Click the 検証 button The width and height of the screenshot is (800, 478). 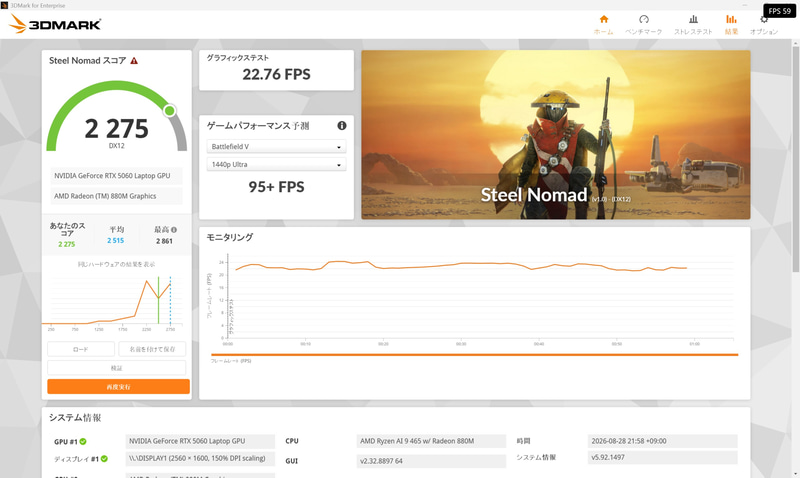pos(116,368)
